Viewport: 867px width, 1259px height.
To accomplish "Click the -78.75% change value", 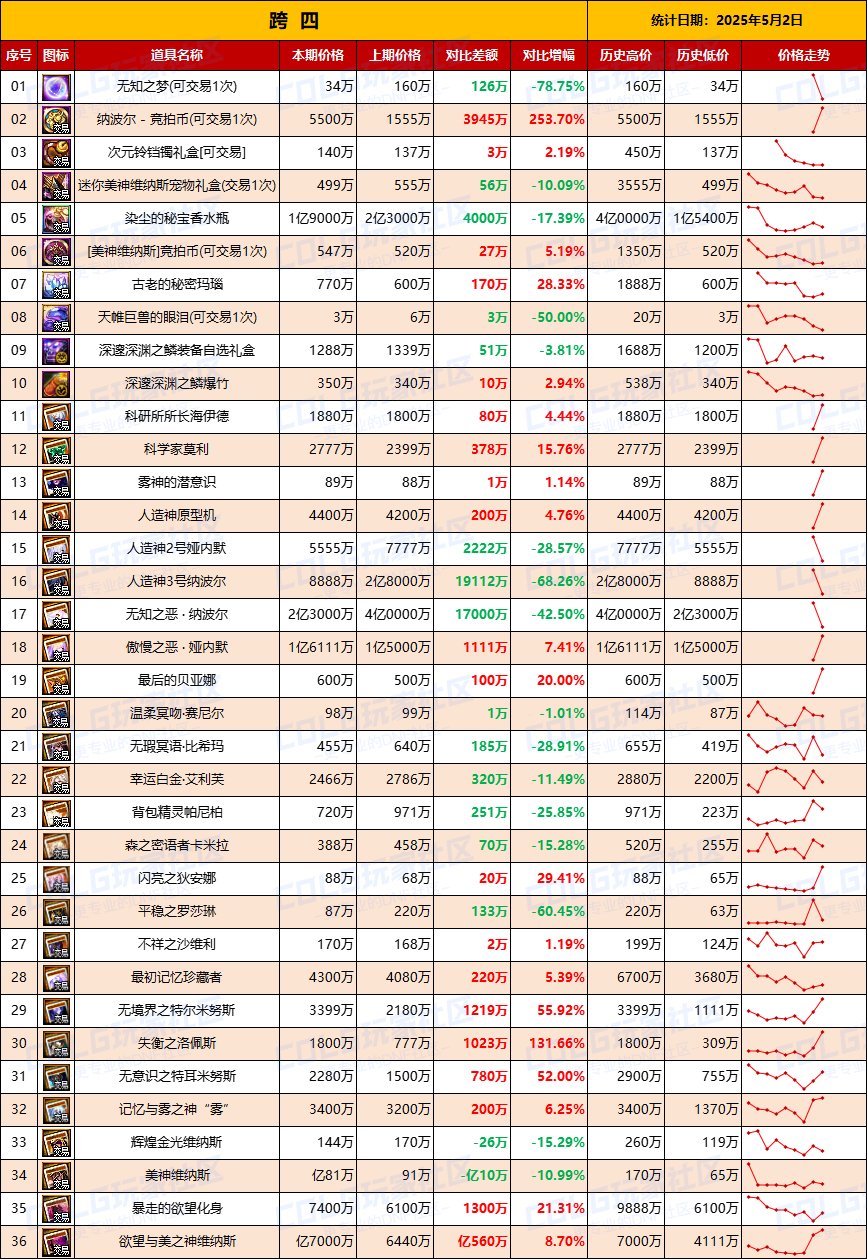I will click(556, 86).
